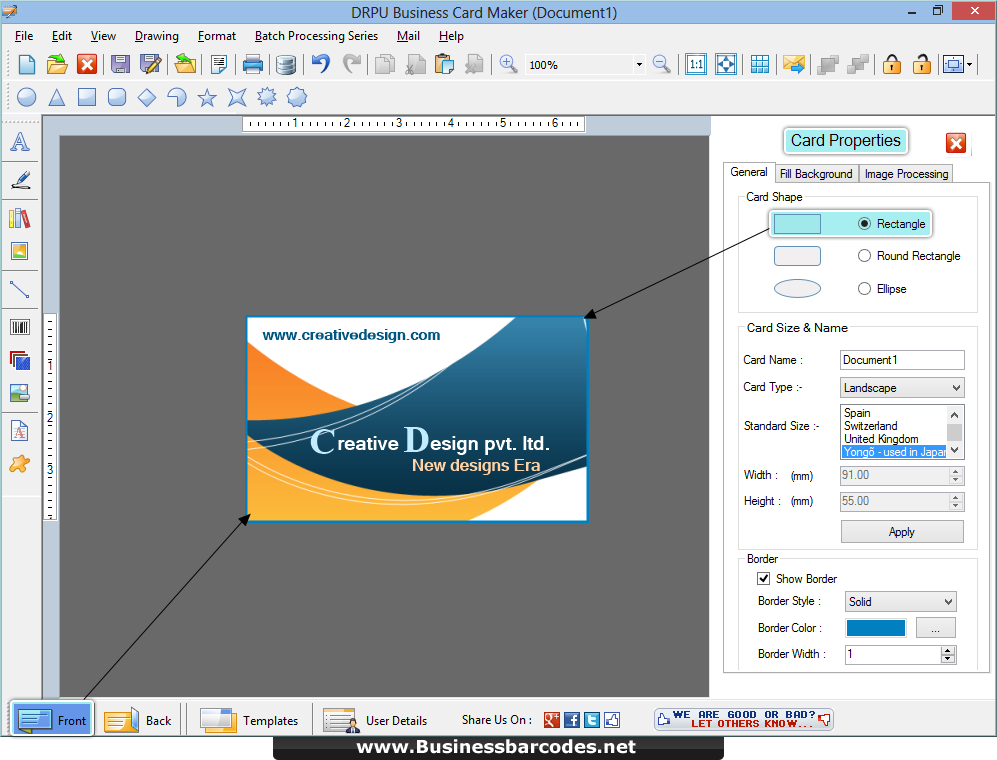
Task: Click the Apply button
Action: point(902,532)
